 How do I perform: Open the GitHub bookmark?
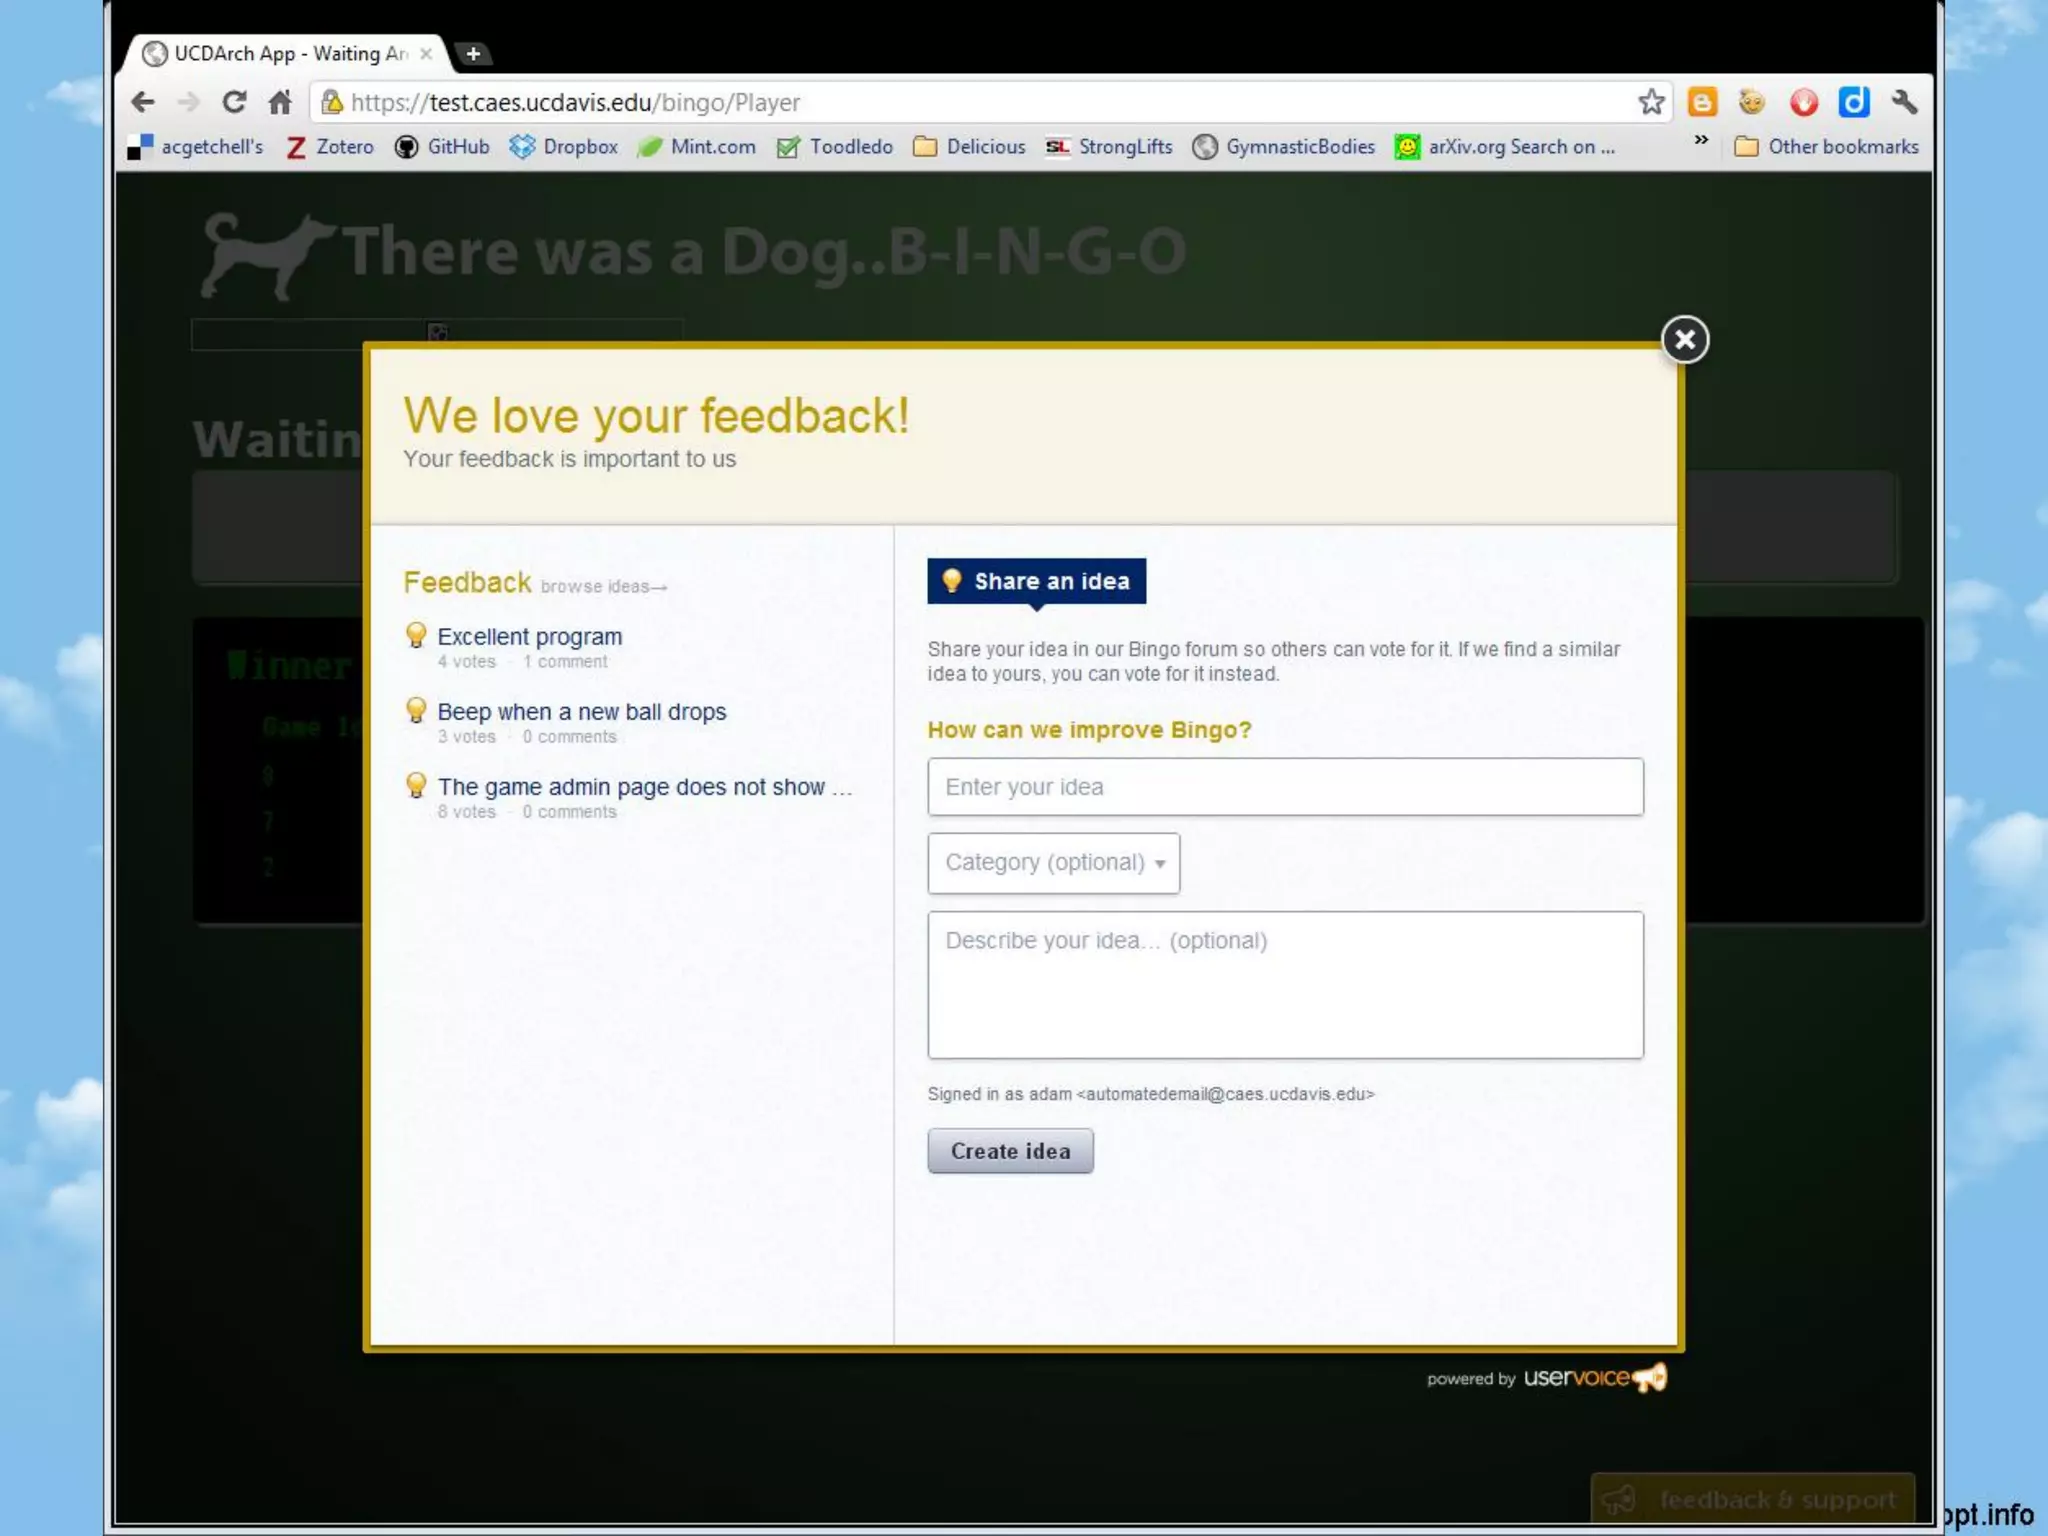(443, 147)
